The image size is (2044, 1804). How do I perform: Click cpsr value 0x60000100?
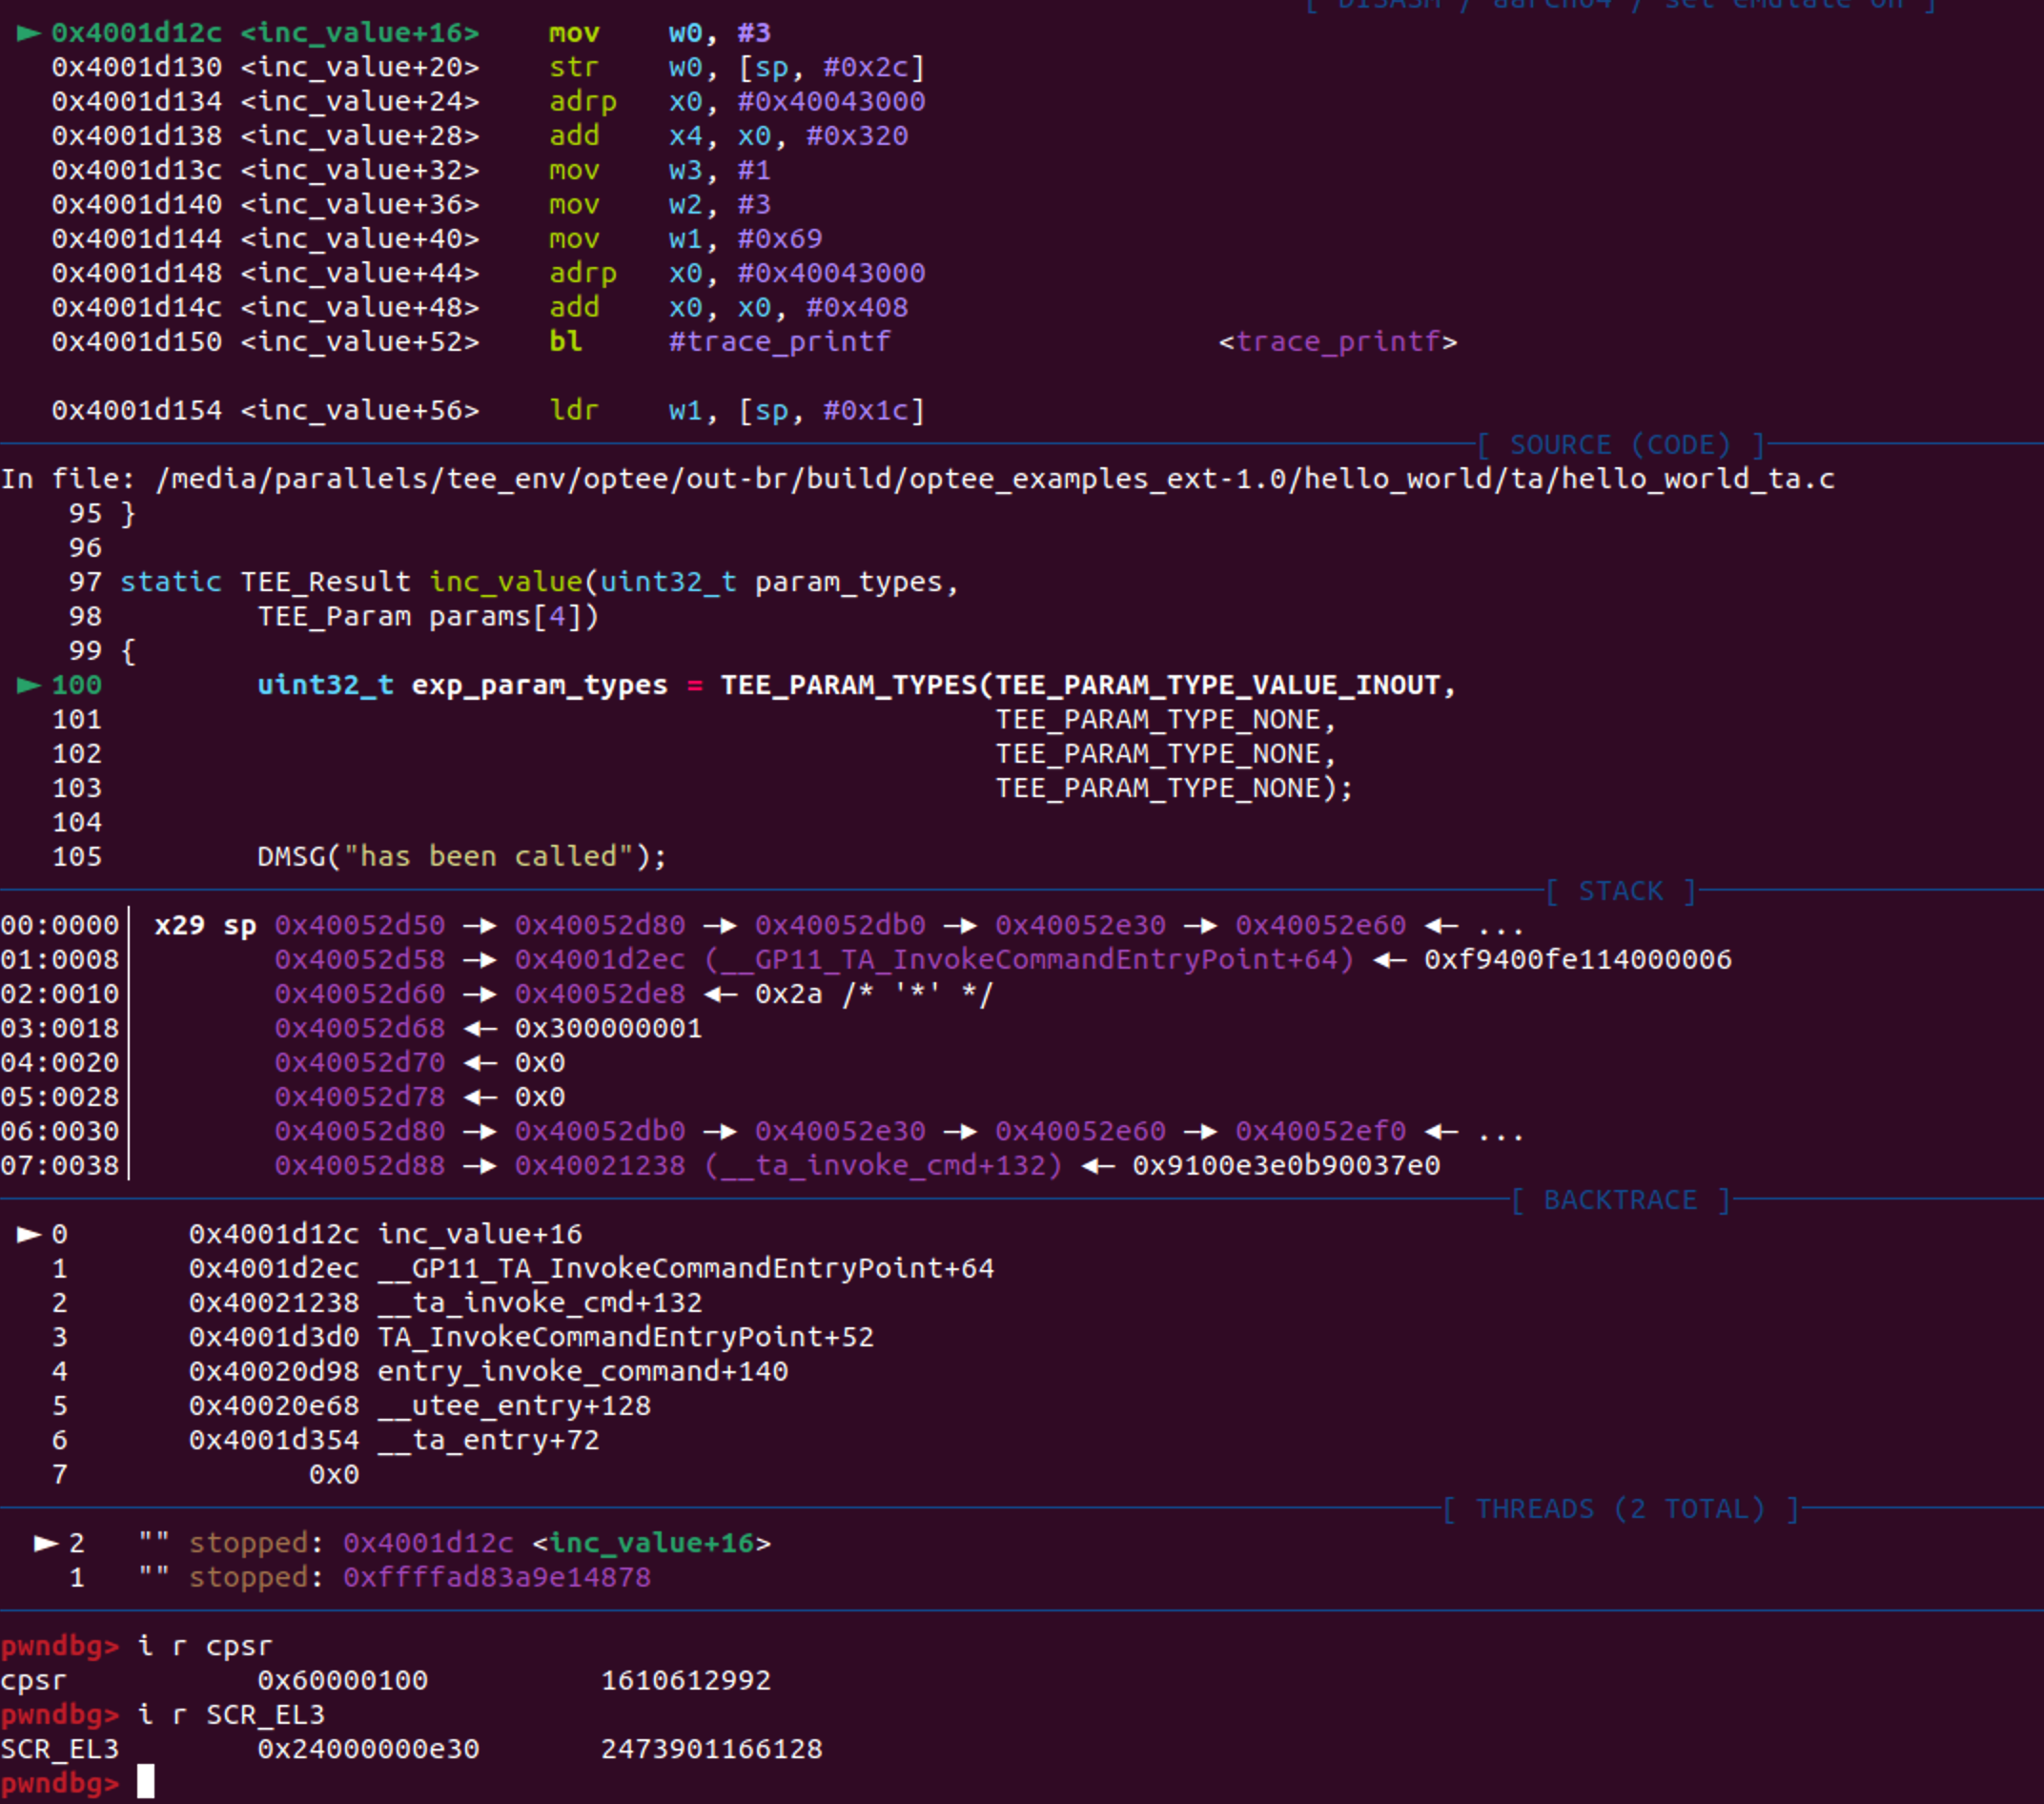pyautogui.click(x=343, y=1680)
